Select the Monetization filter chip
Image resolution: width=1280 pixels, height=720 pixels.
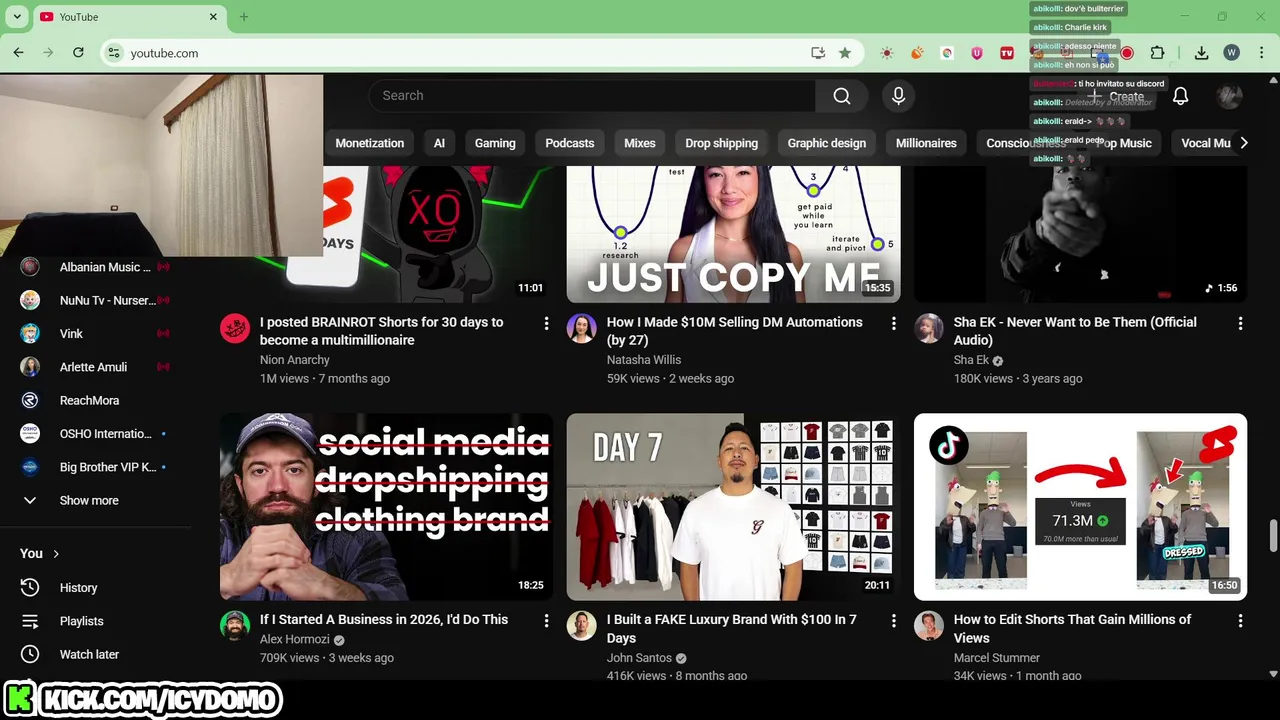(370, 143)
